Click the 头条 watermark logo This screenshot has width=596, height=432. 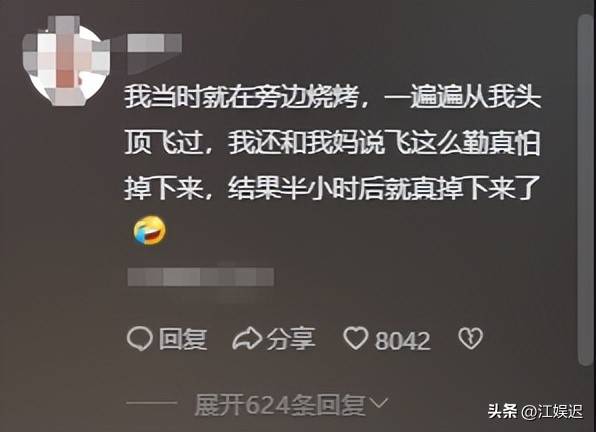(x=503, y=411)
